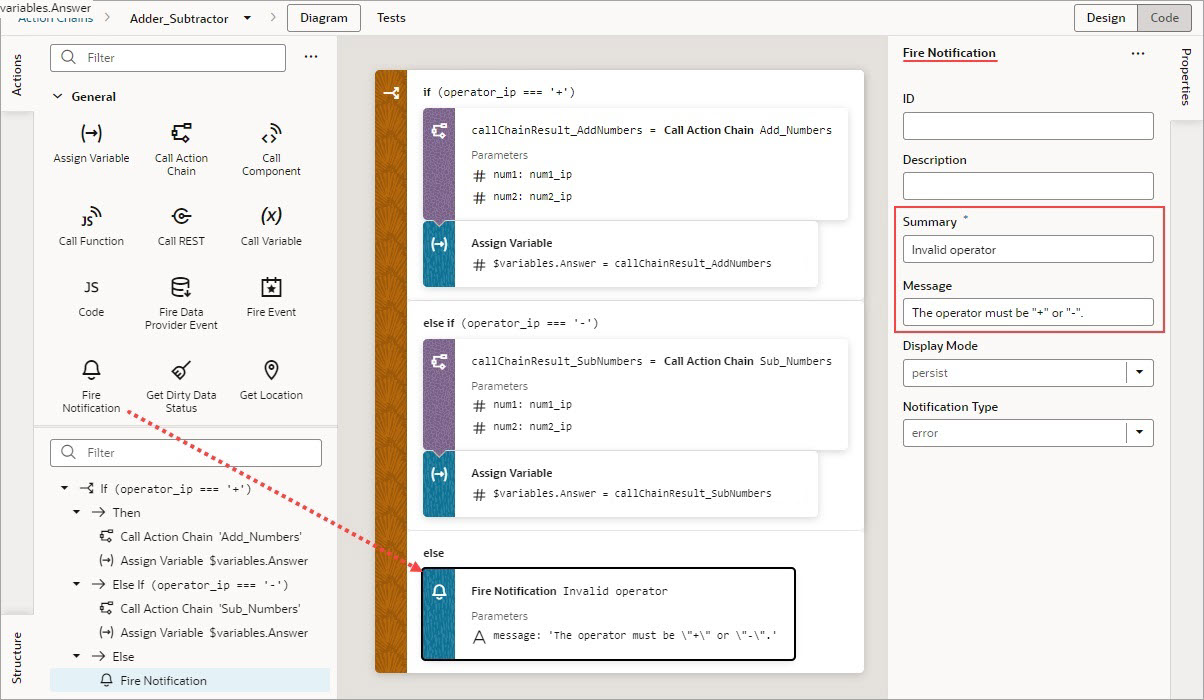The image size is (1204, 700).
Task: Switch to the Tests tab
Action: tap(390, 17)
